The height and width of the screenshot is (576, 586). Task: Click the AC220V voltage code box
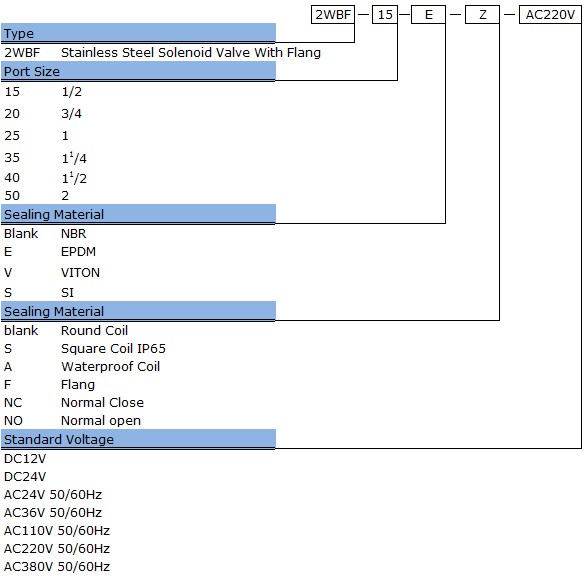550,15
